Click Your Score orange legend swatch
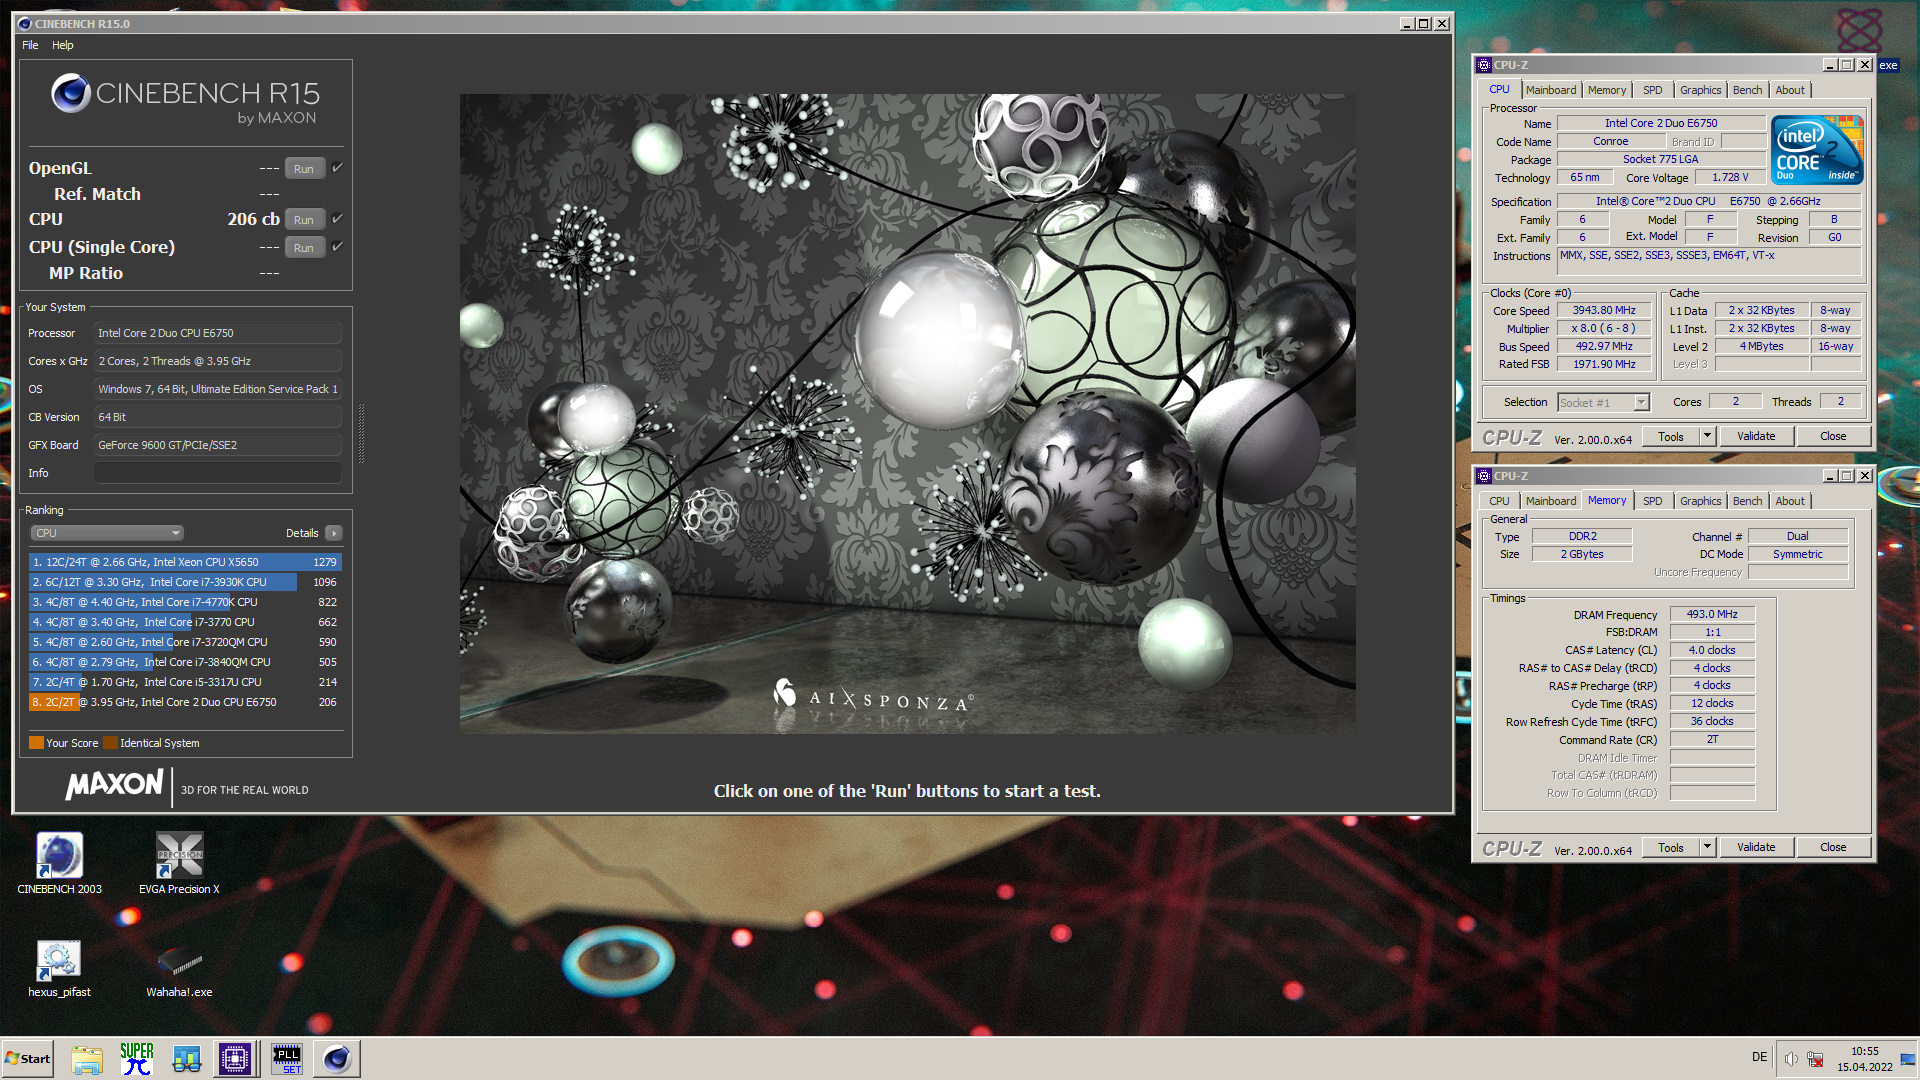This screenshot has width=1920, height=1080. point(36,743)
